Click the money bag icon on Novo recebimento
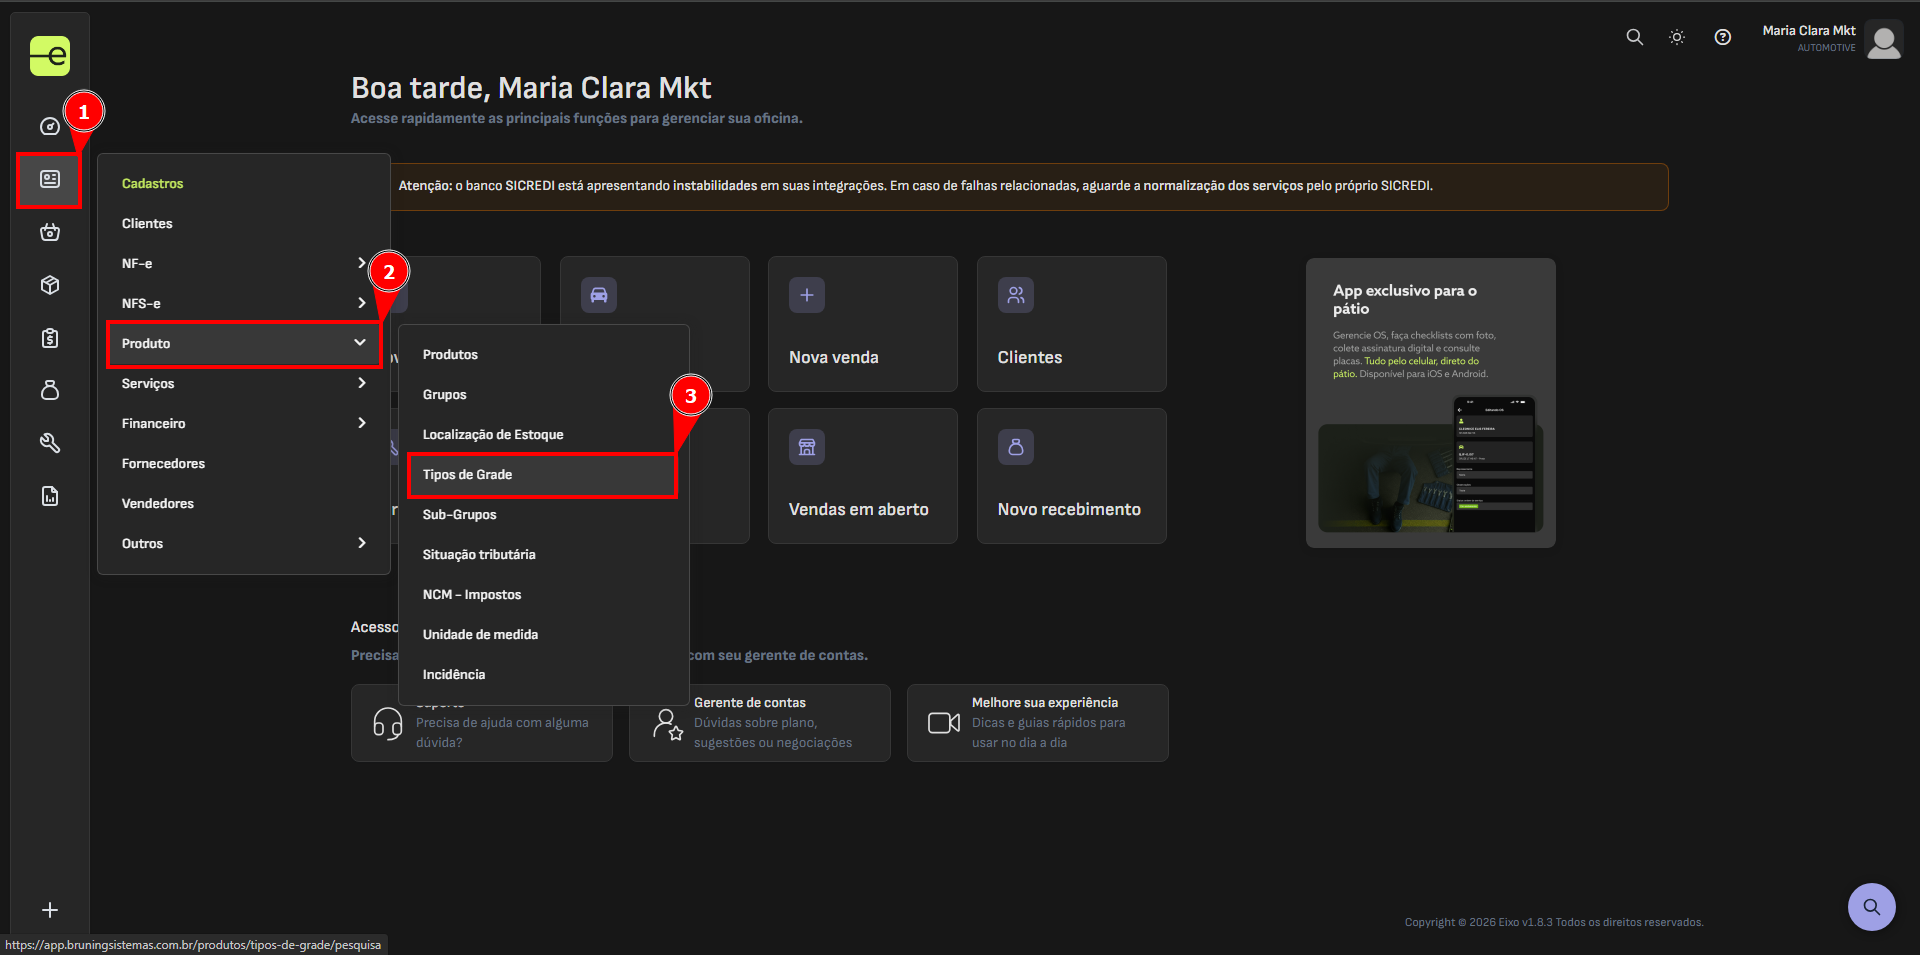This screenshot has height=955, width=1920. 1016,447
